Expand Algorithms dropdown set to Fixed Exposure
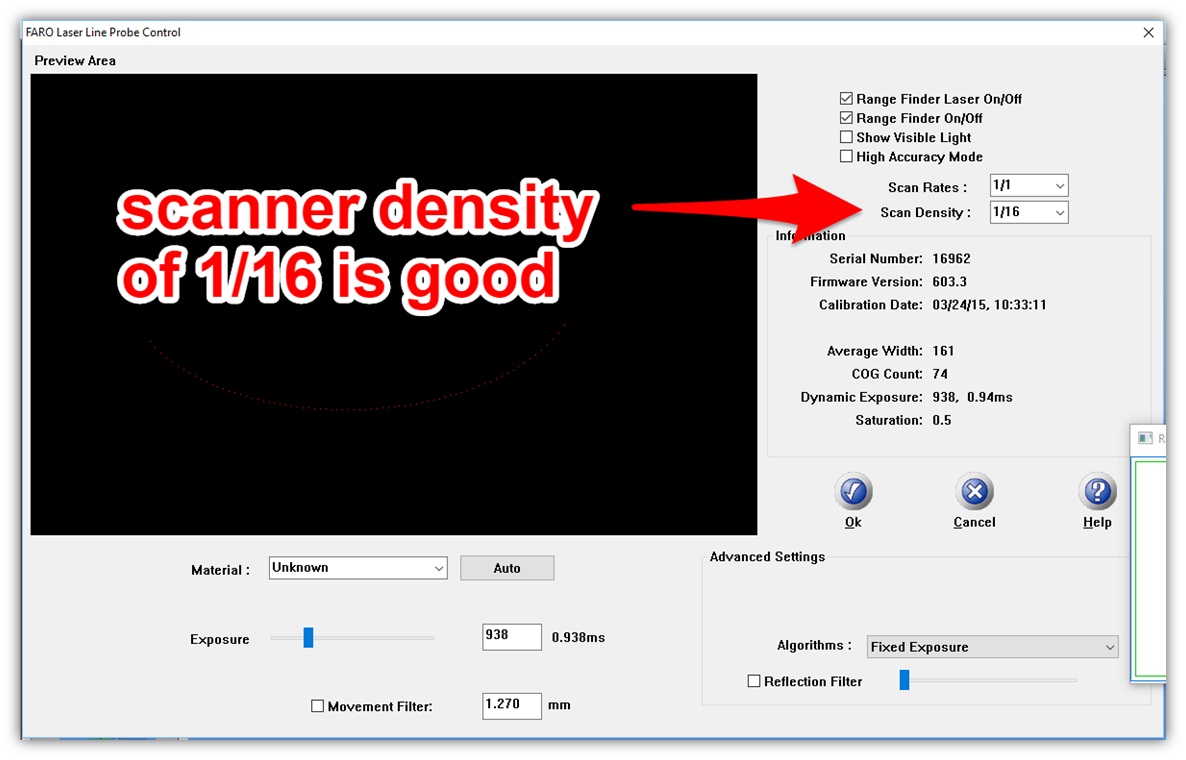Viewport: 1186px width, 760px height. (x=991, y=647)
